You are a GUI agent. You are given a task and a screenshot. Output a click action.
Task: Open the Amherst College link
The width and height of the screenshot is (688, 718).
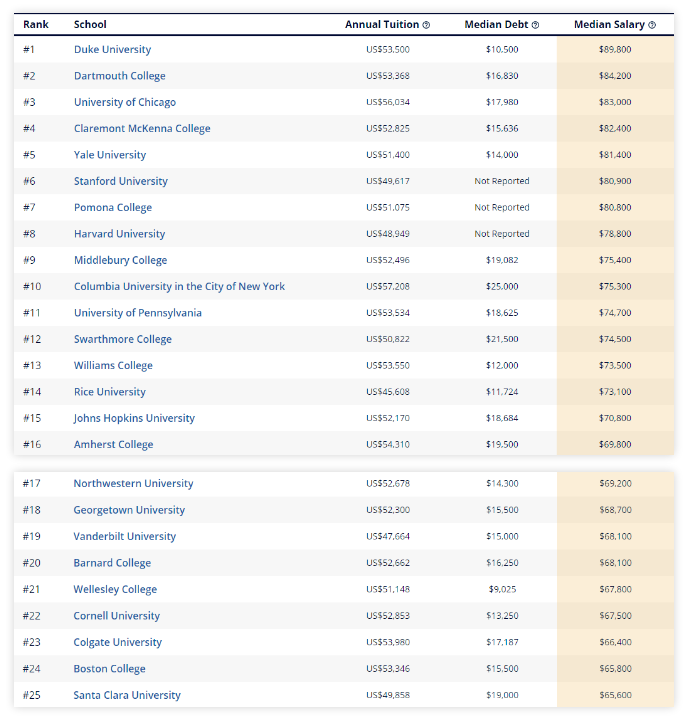click(114, 445)
